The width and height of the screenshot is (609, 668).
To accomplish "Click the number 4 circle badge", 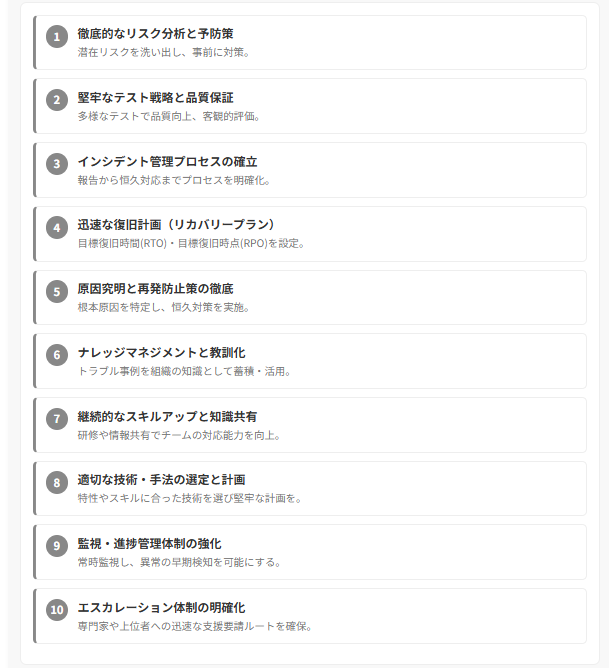I will point(57,228).
